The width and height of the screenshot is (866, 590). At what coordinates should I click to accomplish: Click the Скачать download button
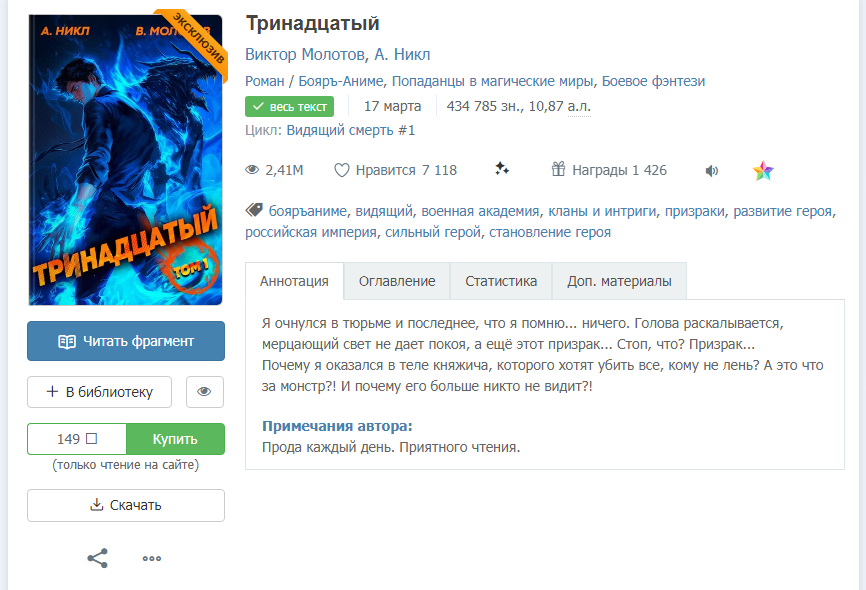click(x=126, y=505)
